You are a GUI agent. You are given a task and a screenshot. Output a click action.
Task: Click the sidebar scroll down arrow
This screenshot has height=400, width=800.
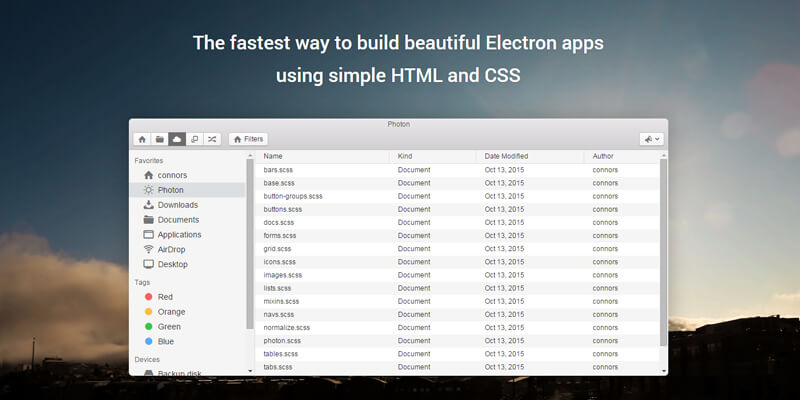(250, 370)
